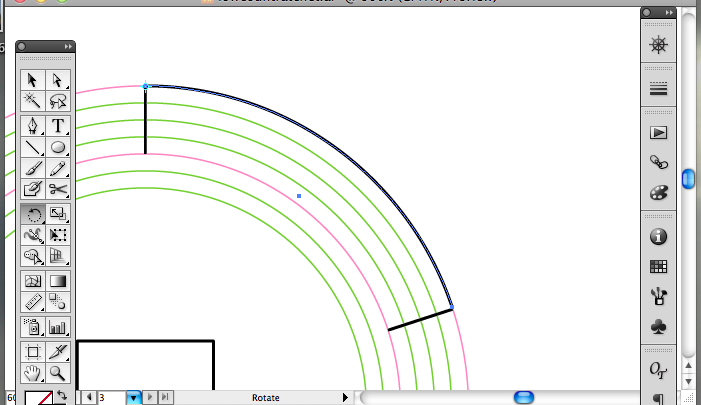Click the arc's lower-right end anchor point

[x=452, y=308]
